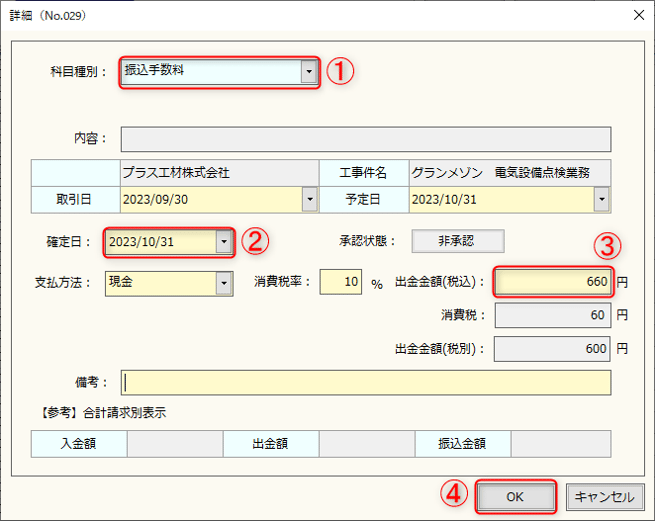Screen dimensions: 655x521
Task: Click the 消費税率 field showing 10
Action: click(x=341, y=282)
